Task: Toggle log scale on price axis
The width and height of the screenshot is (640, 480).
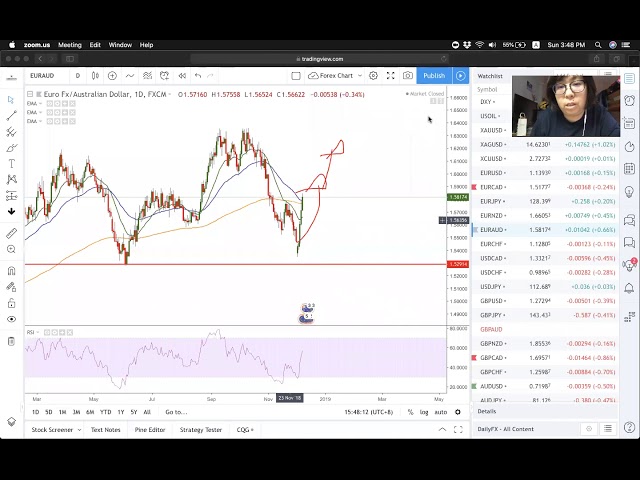Action: pos(424,412)
